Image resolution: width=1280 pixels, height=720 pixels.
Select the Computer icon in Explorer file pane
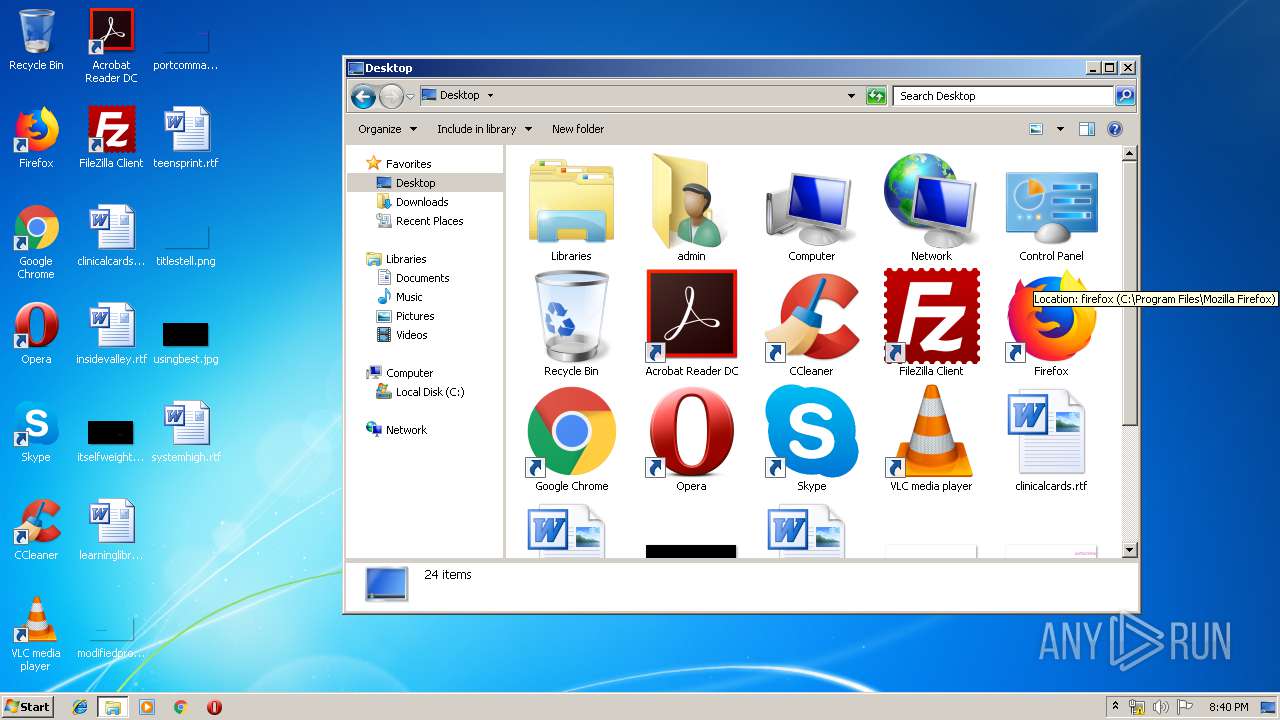click(x=811, y=208)
